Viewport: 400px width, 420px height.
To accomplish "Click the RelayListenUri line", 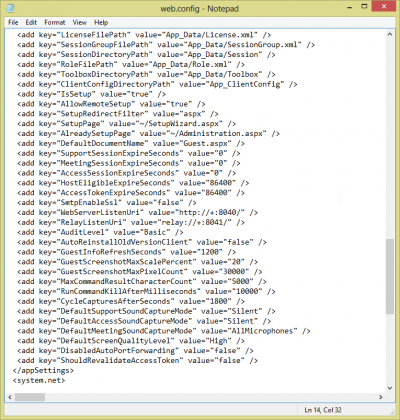I will [x=131, y=222].
